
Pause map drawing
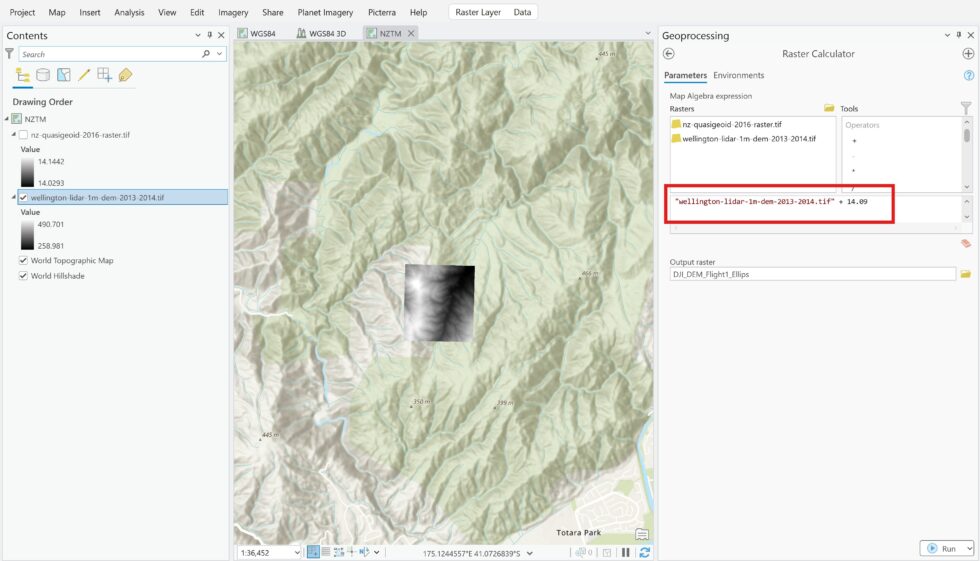pos(626,553)
